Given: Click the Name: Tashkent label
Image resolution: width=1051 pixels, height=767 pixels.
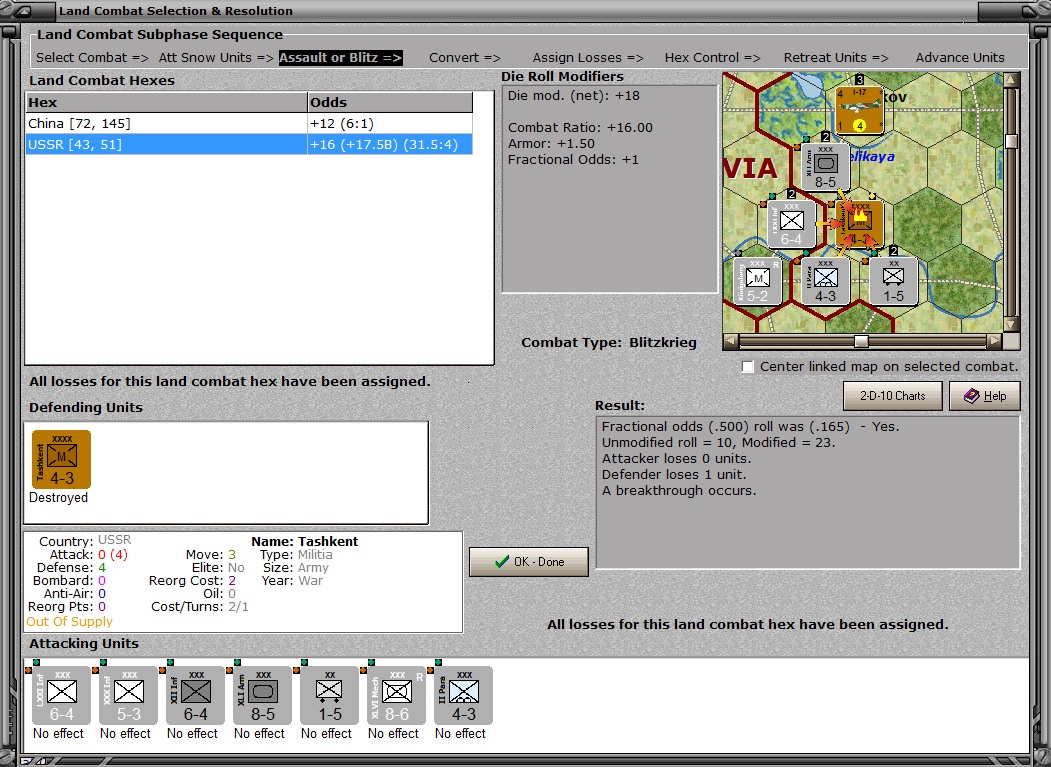Looking at the screenshot, I should (304, 541).
